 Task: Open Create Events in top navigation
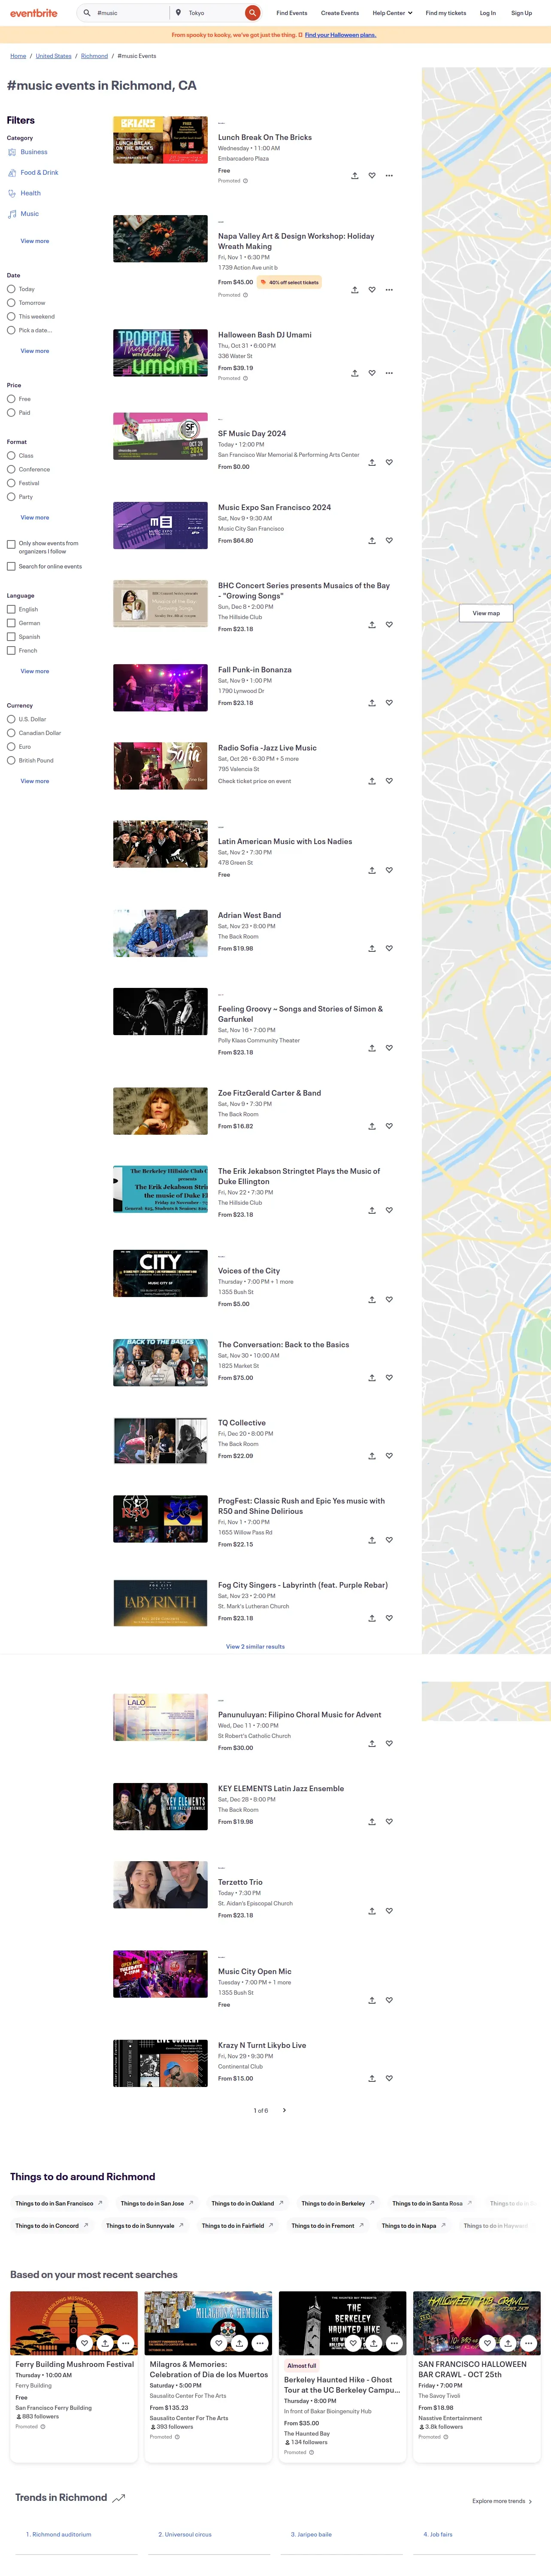click(340, 13)
